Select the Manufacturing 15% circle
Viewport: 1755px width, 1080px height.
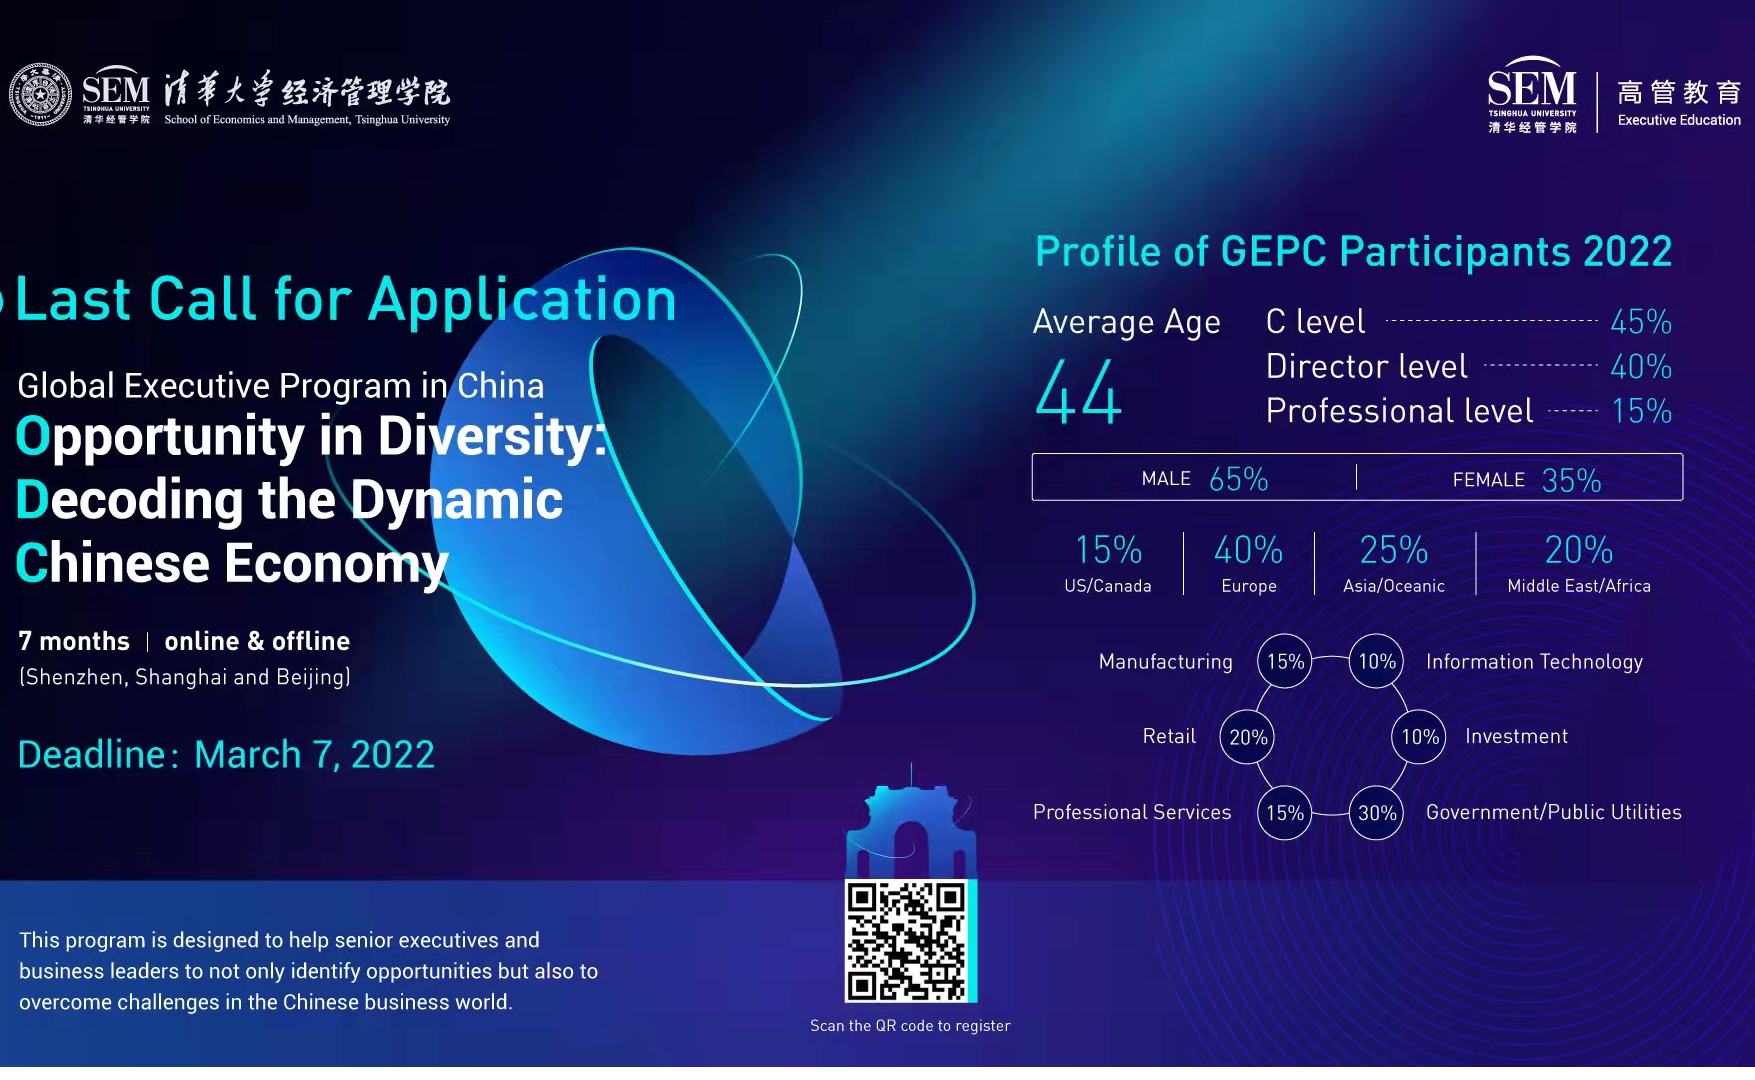pos(1285,661)
